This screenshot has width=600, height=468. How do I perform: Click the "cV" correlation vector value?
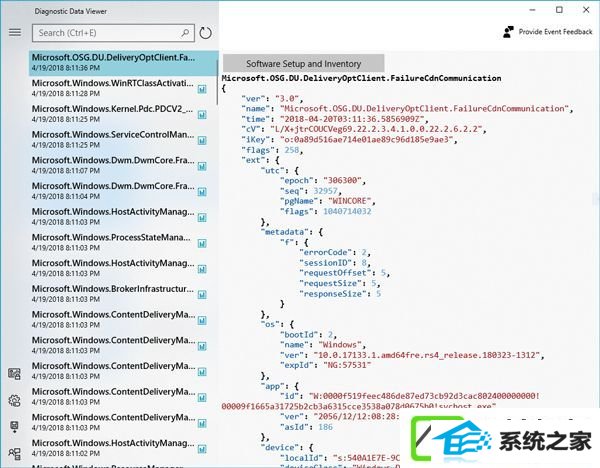pos(376,129)
